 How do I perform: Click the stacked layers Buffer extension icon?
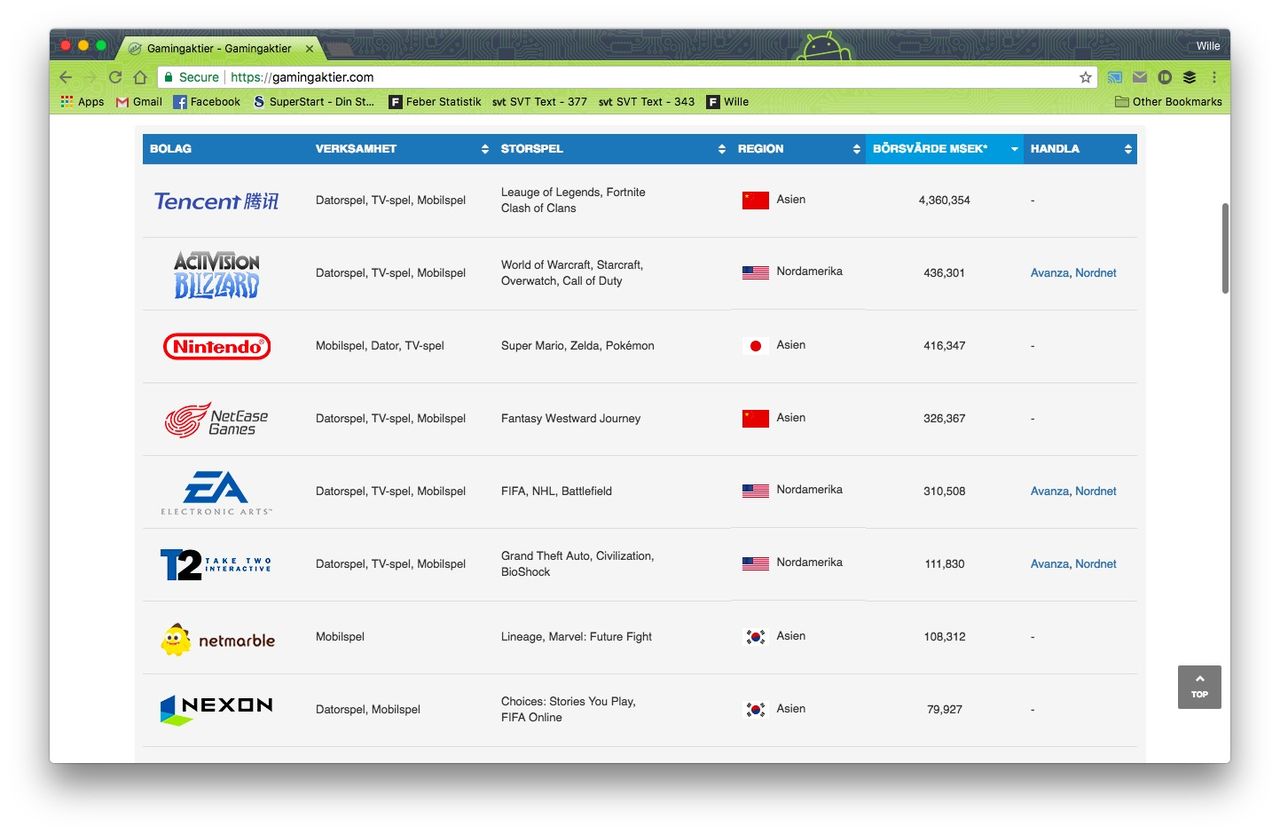point(1189,77)
